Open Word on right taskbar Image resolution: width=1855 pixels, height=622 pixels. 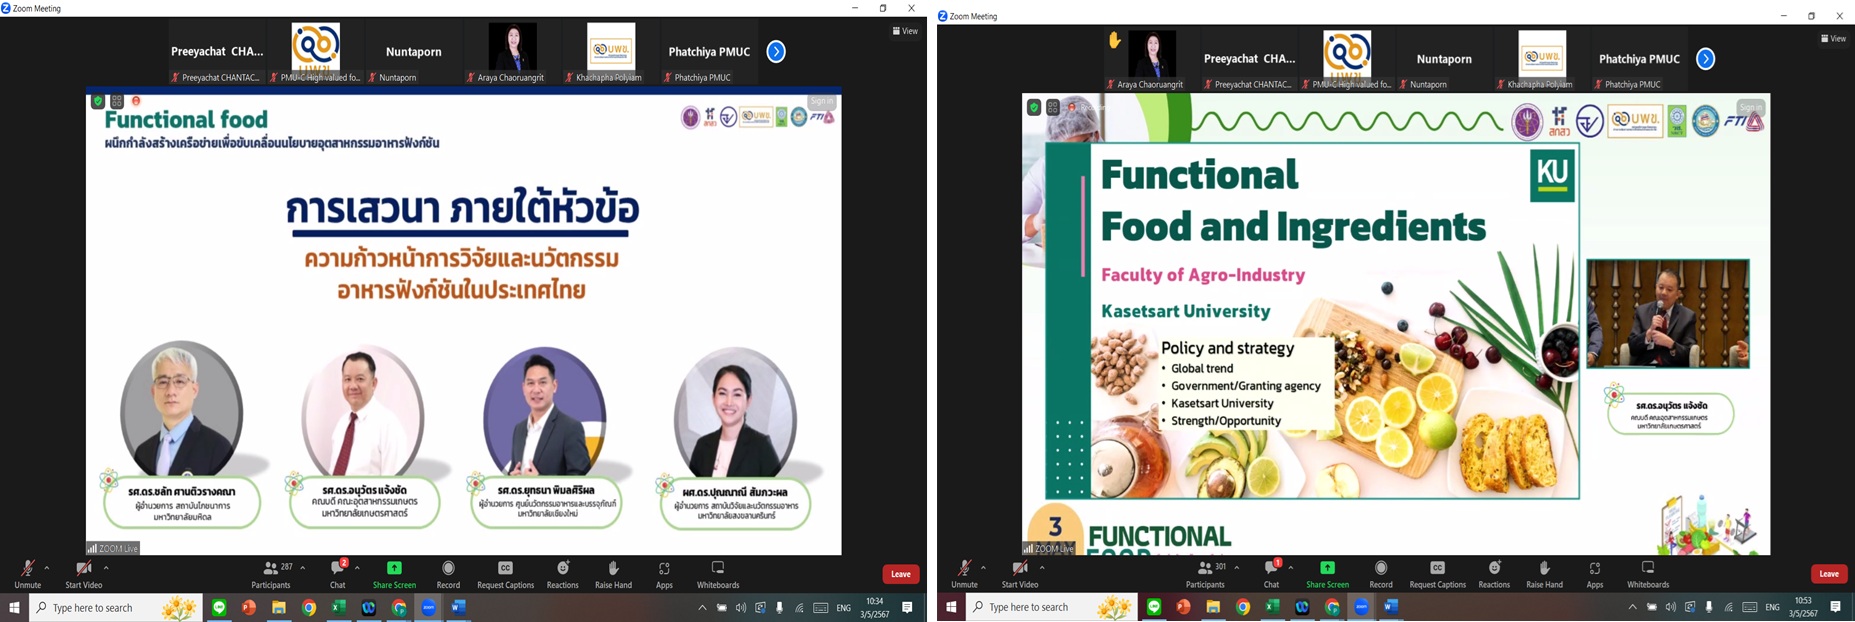1391,607
